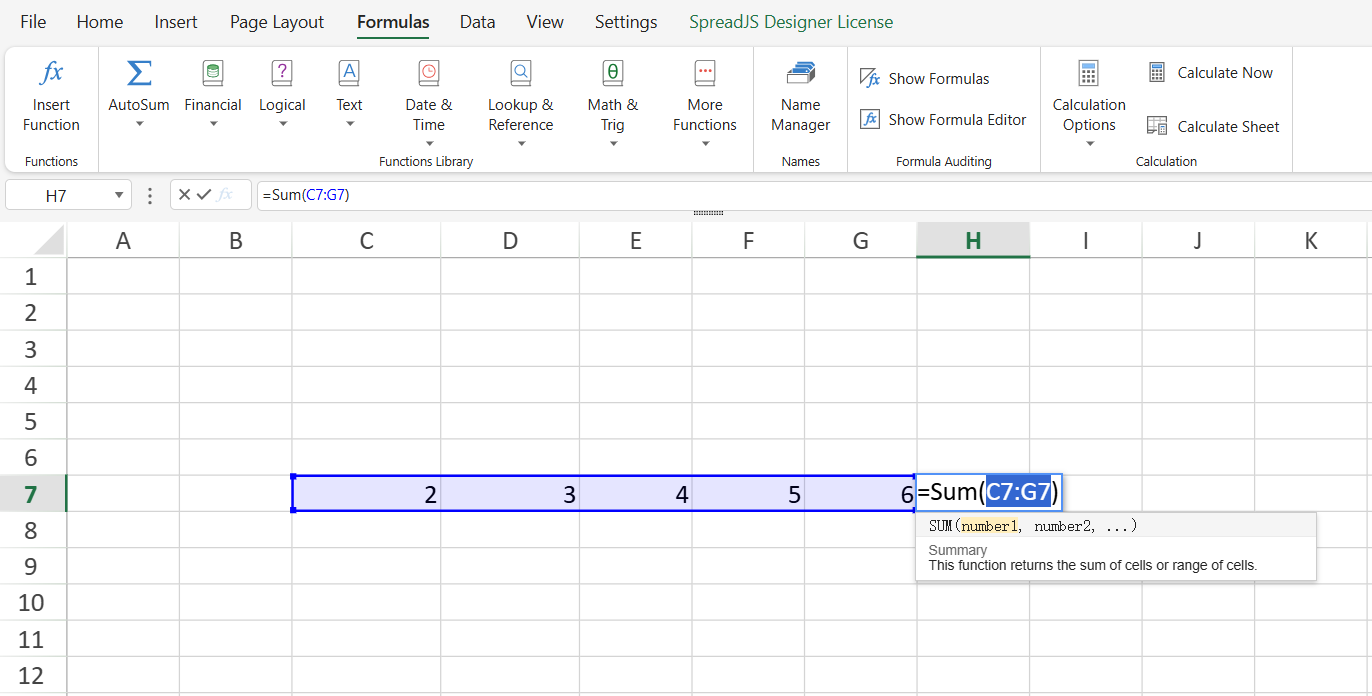1372x696 pixels.
Task: Select row 12 header
Action: 33,675
